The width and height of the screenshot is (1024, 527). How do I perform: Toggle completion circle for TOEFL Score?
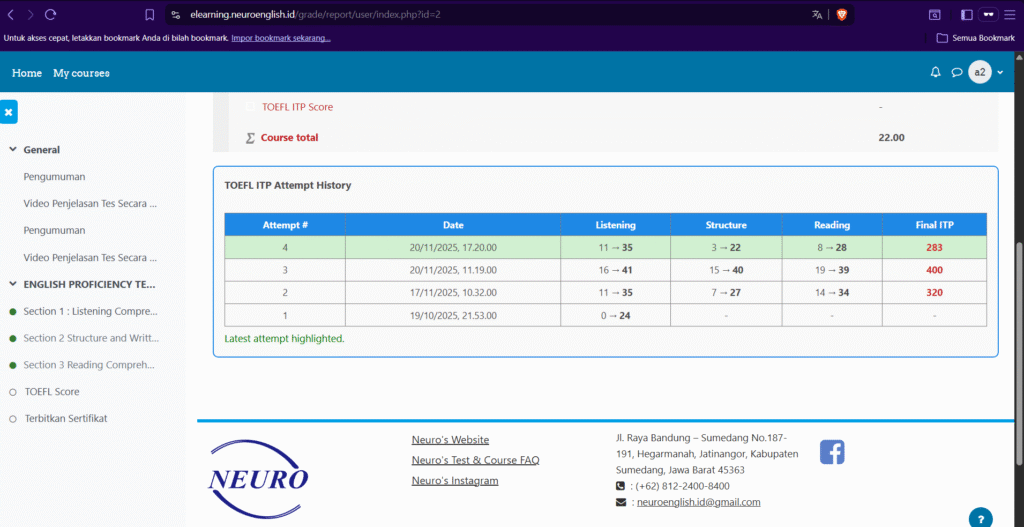pos(13,392)
